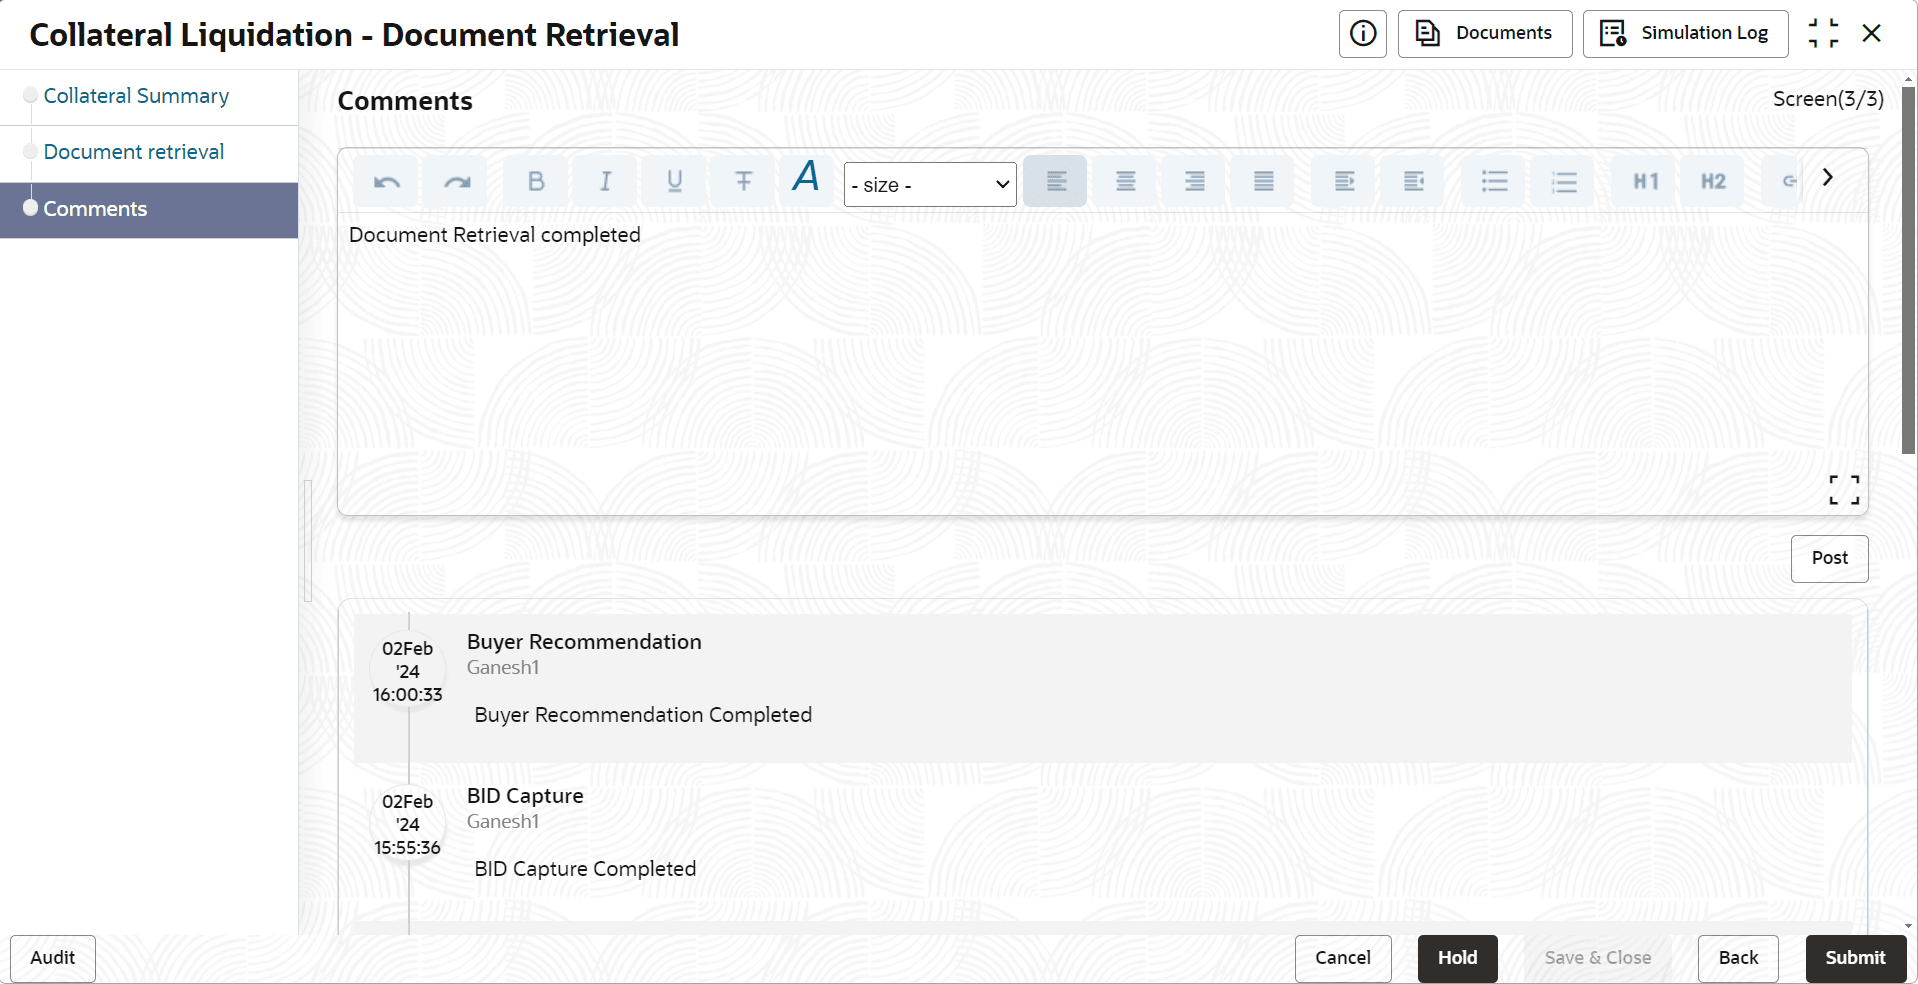
Task: Align comment text left
Action: [x=1055, y=181]
